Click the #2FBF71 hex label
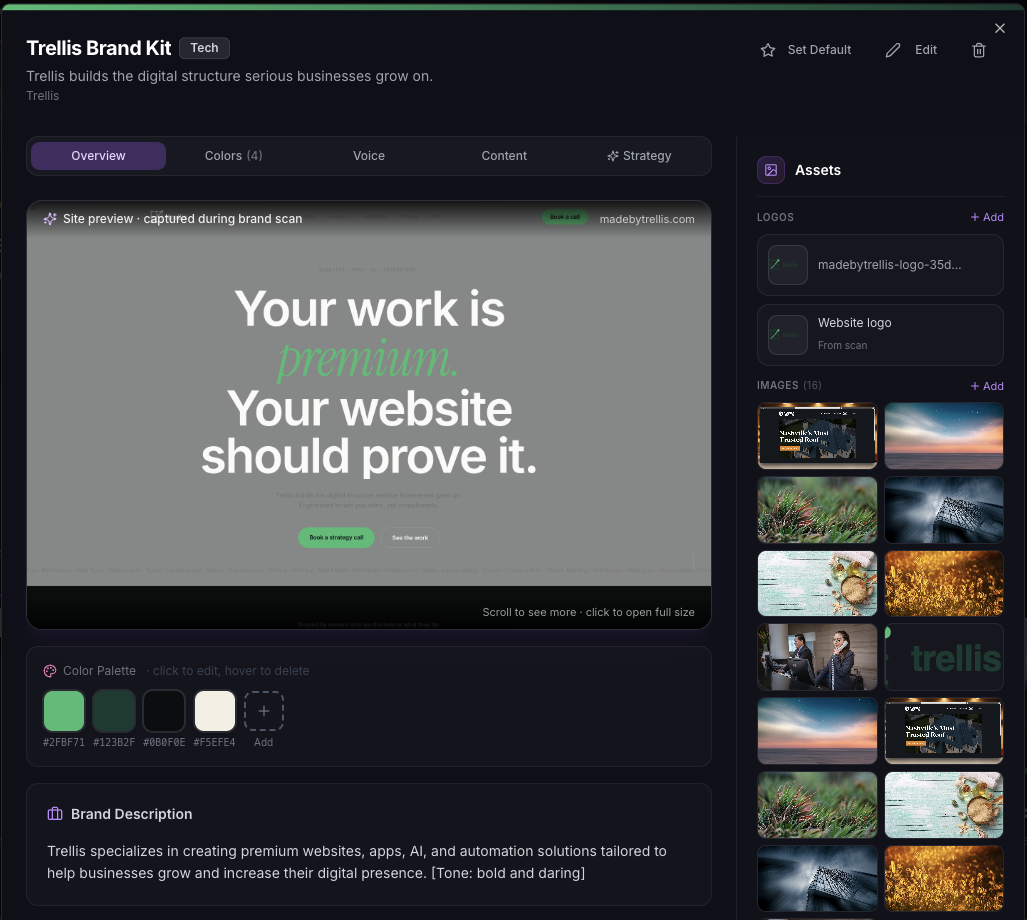 [x=64, y=742]
